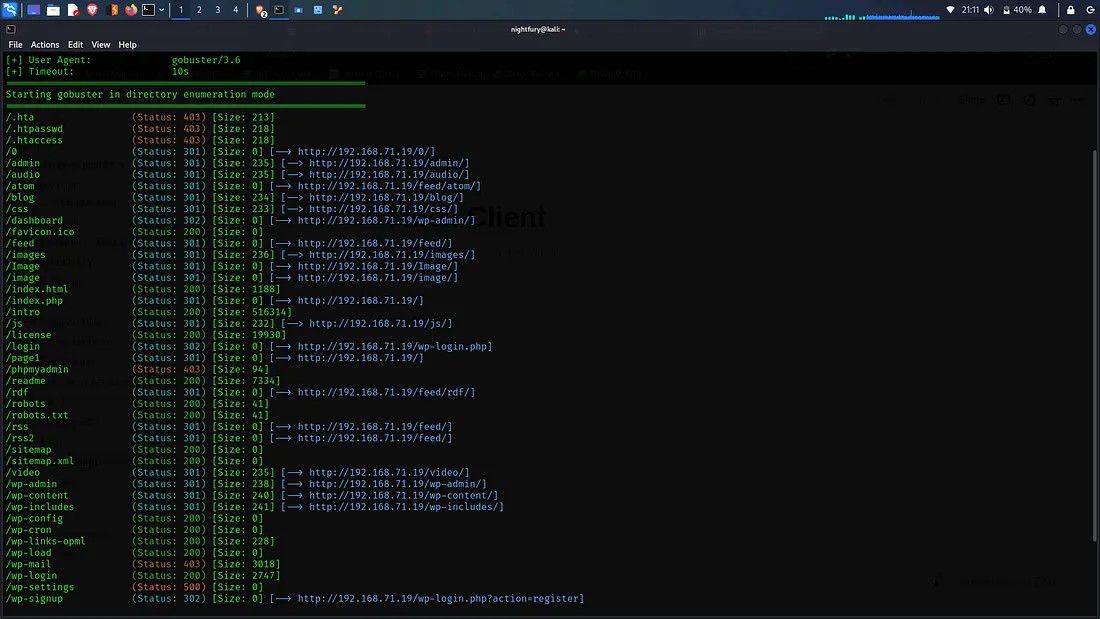Viewport: 1100px width, 619px height.
Task: Click the Wi-Fi network status icon
Action: click(x=950, y=10)
